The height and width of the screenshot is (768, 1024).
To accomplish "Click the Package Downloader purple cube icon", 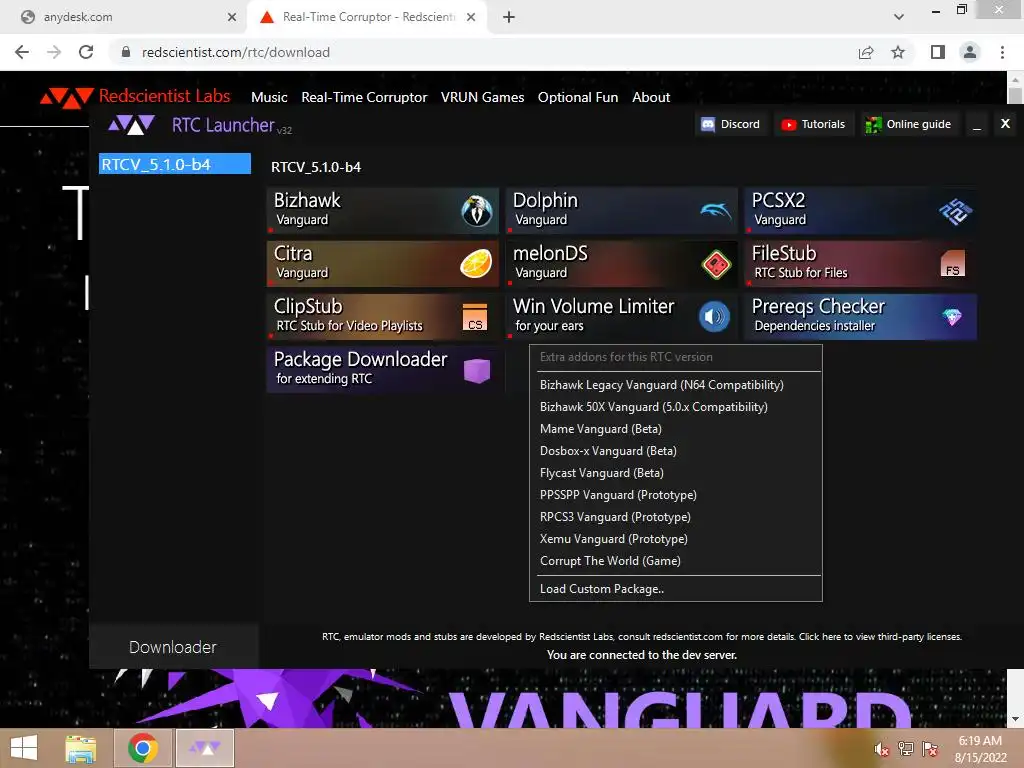I will coord(477,370).
